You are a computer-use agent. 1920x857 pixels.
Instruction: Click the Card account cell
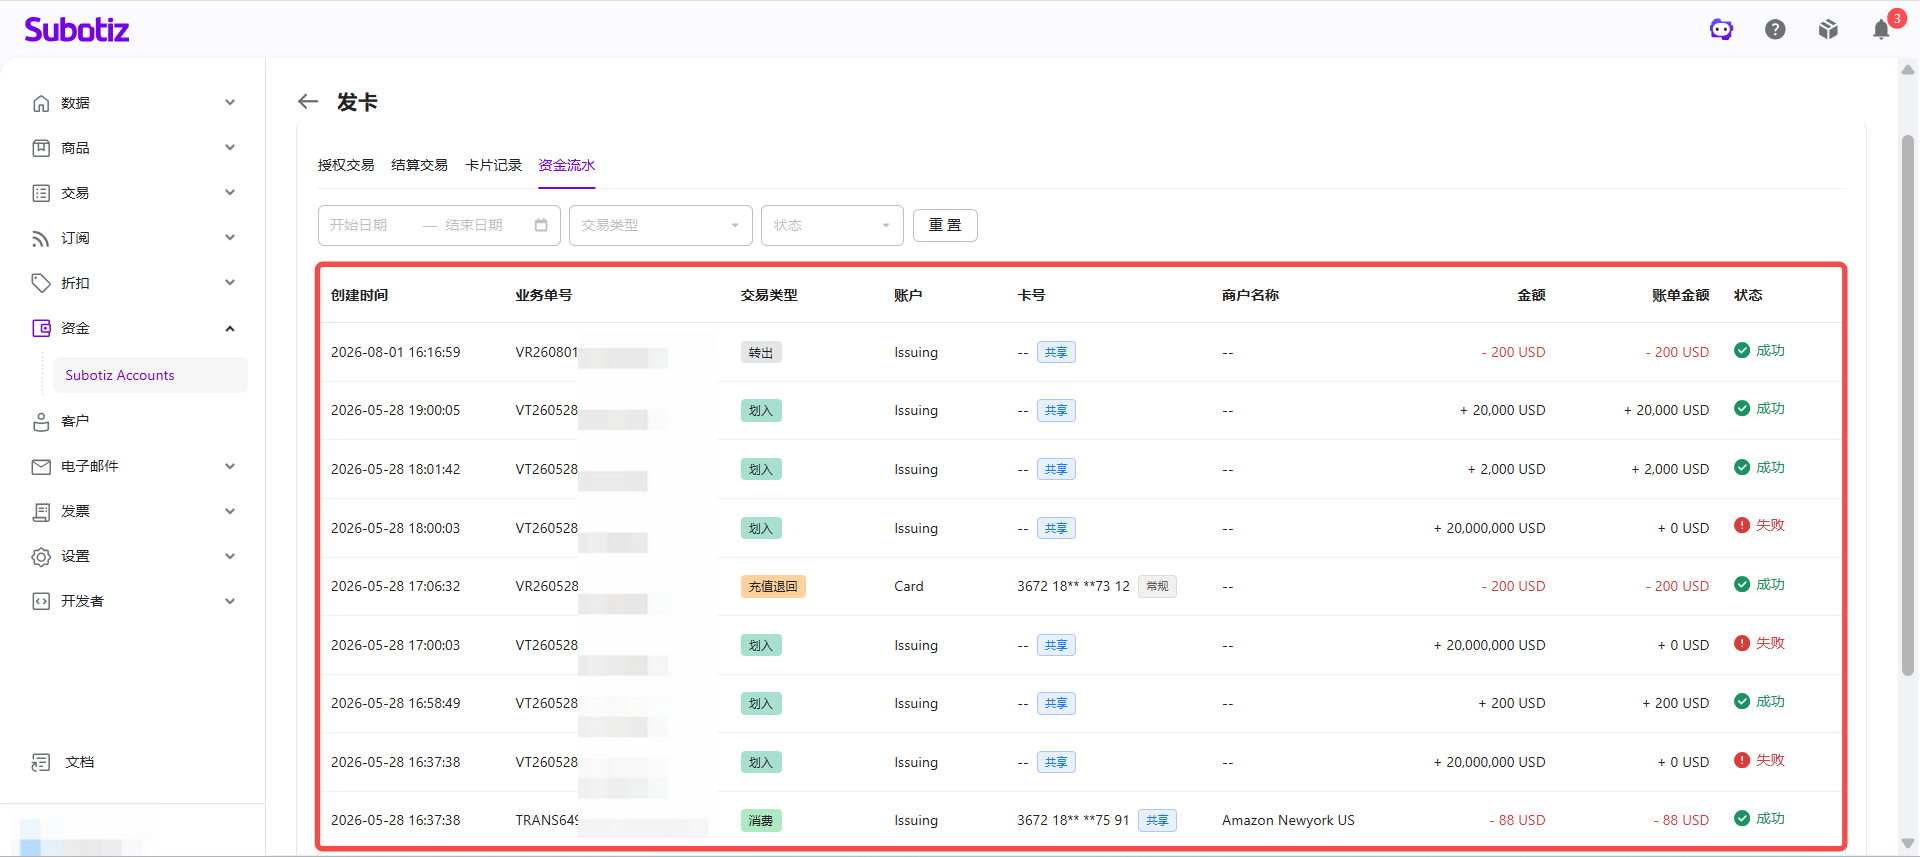tap(909, 586)
